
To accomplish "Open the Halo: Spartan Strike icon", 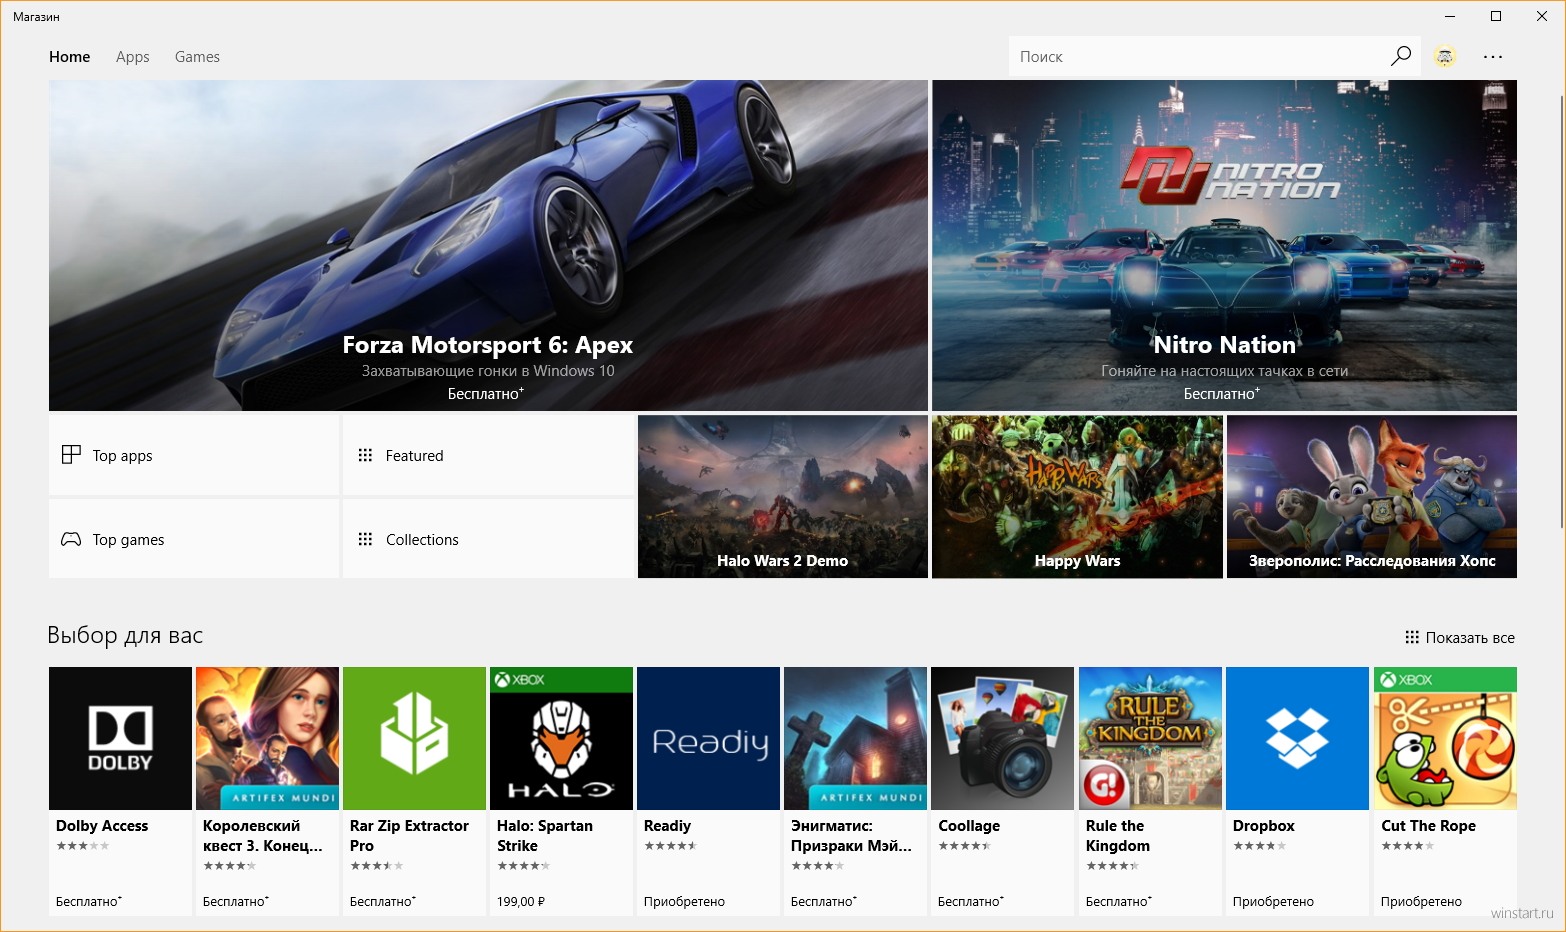I will (x=561, y=738).
